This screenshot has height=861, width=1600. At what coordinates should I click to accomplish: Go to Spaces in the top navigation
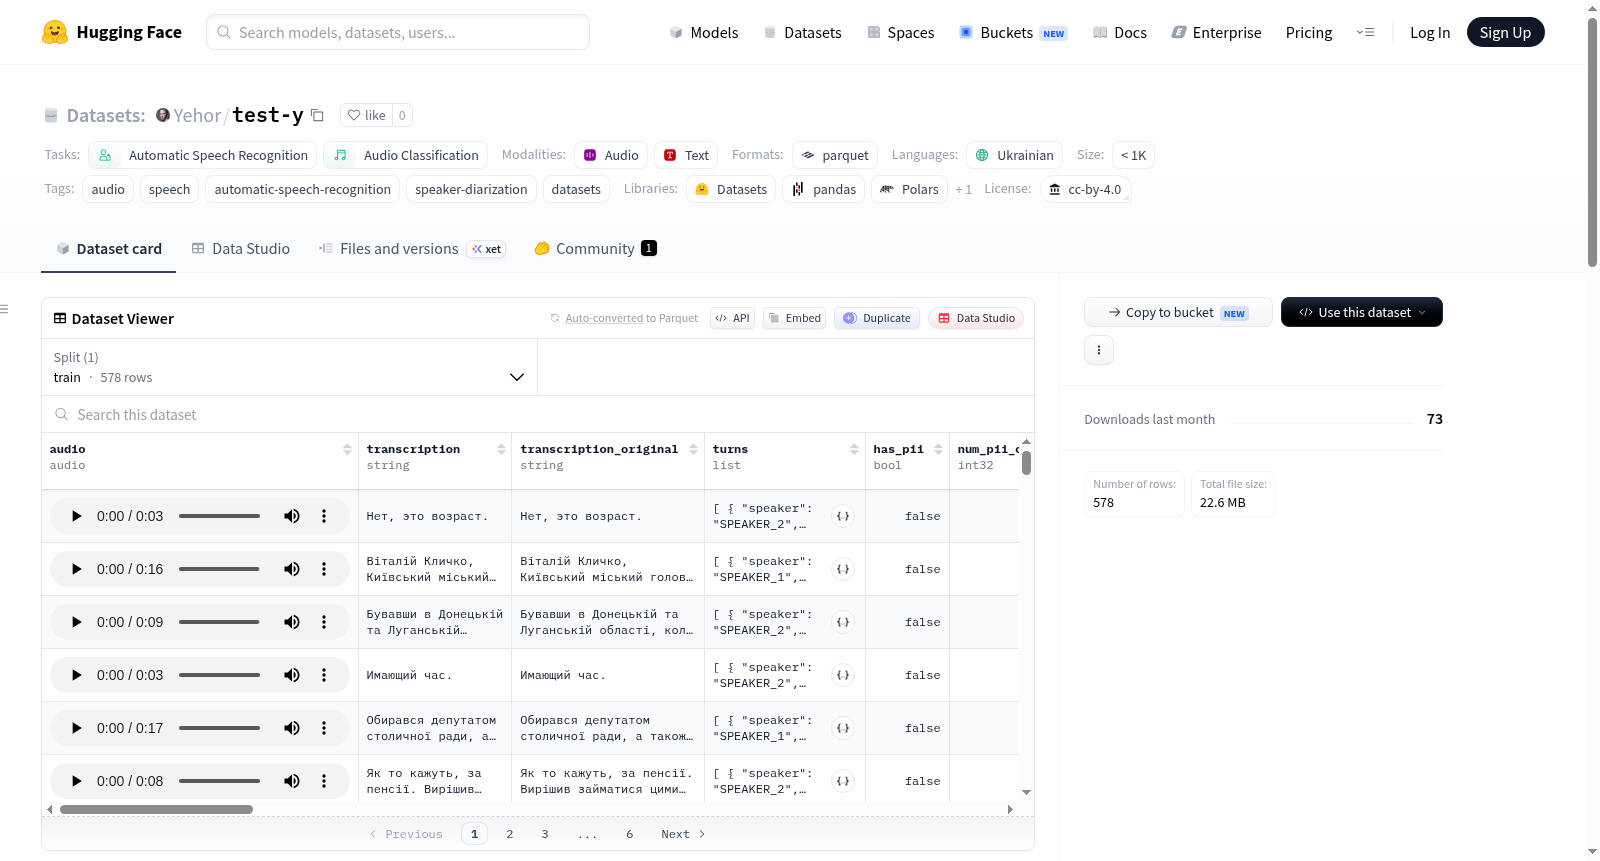[x=900, y=32]
